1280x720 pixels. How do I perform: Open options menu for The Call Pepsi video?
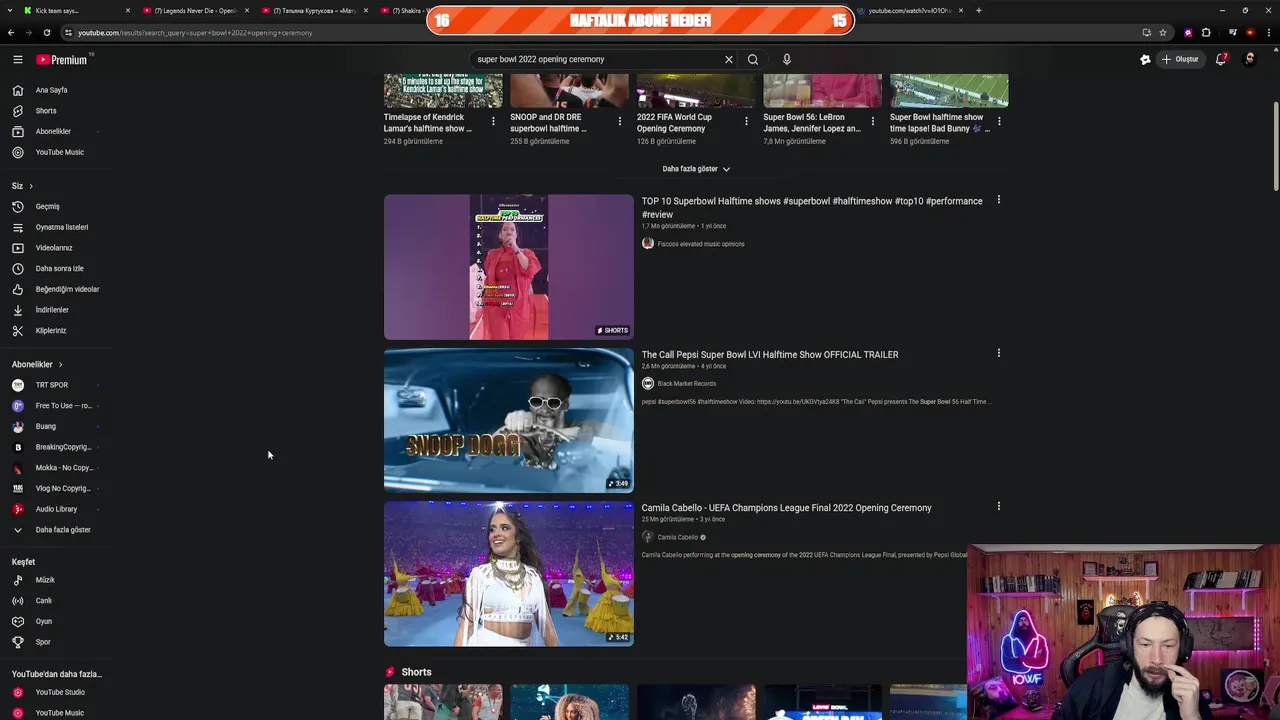tap(998, 353)
